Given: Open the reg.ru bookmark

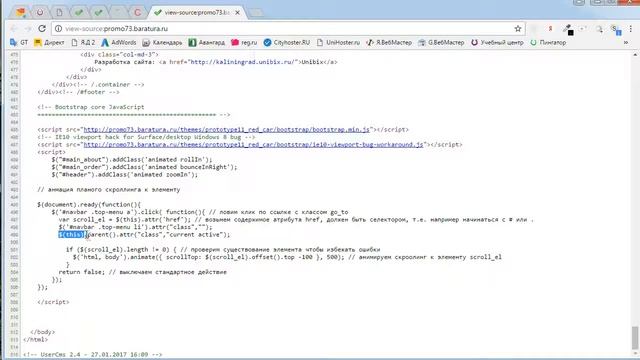Looking at the screenshot, I should click(x=244, y=42).
